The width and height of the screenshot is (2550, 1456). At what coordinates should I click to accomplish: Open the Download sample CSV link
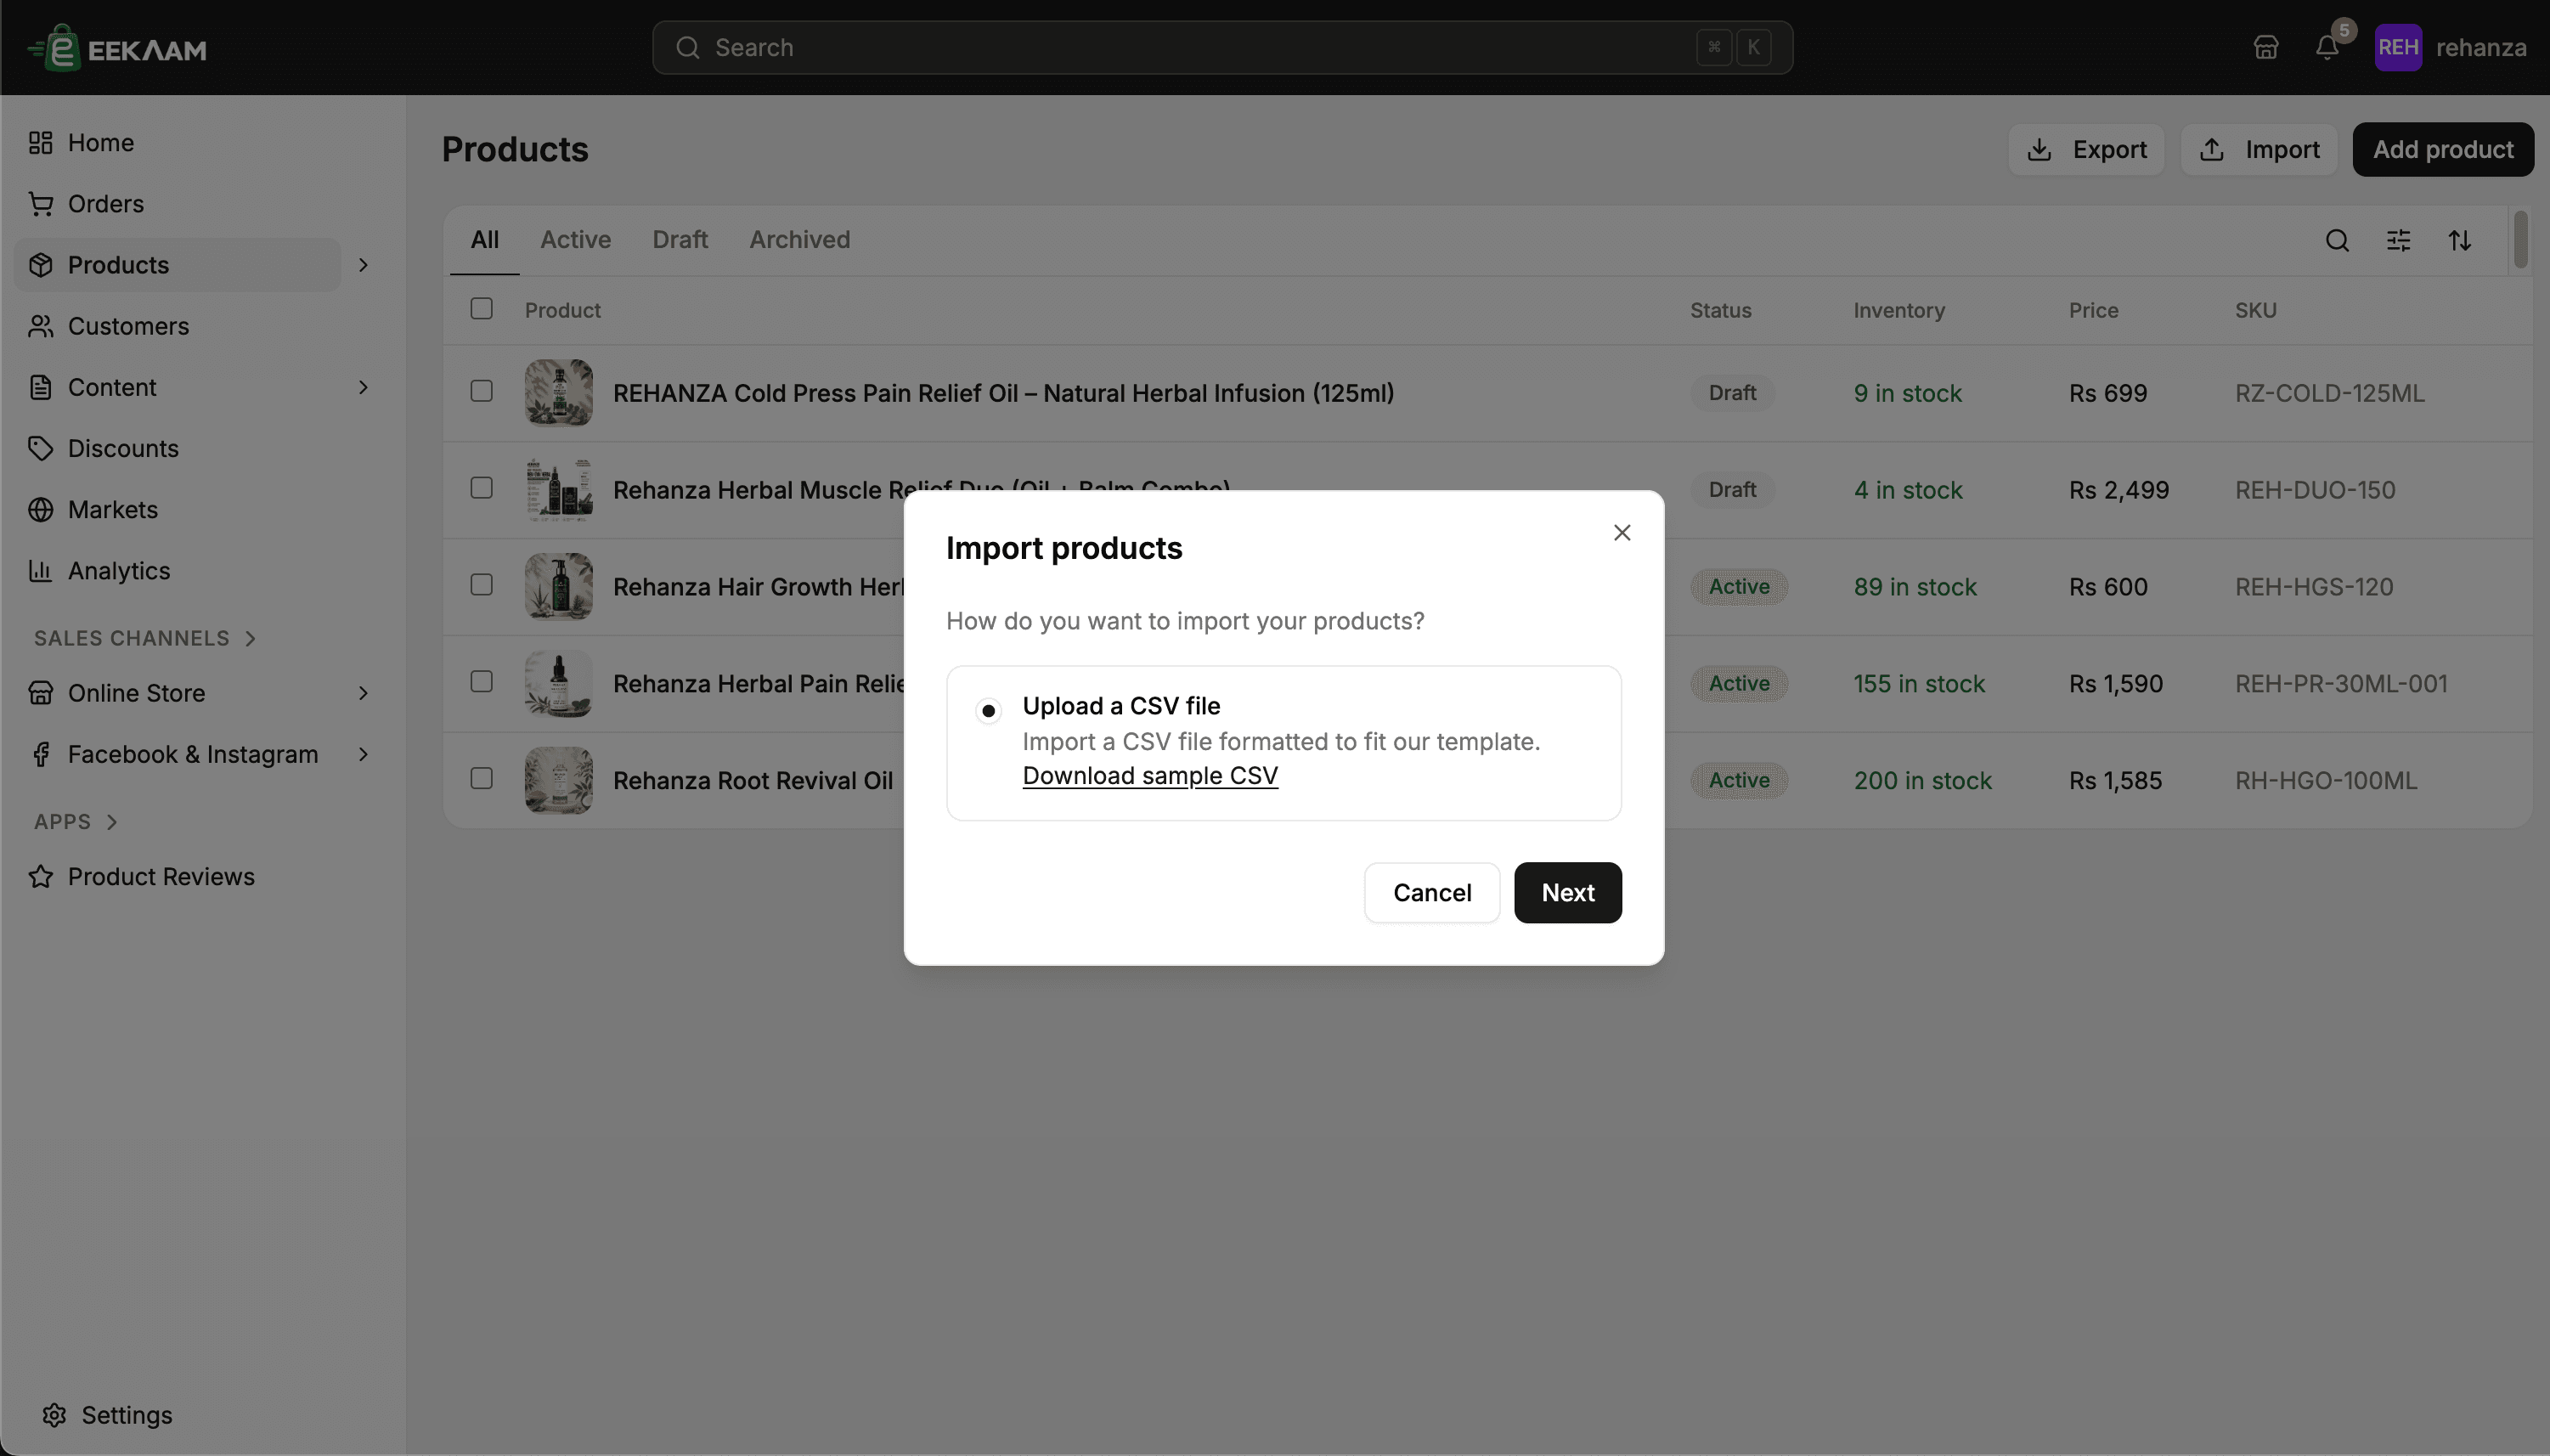[x=1150, y=776]
